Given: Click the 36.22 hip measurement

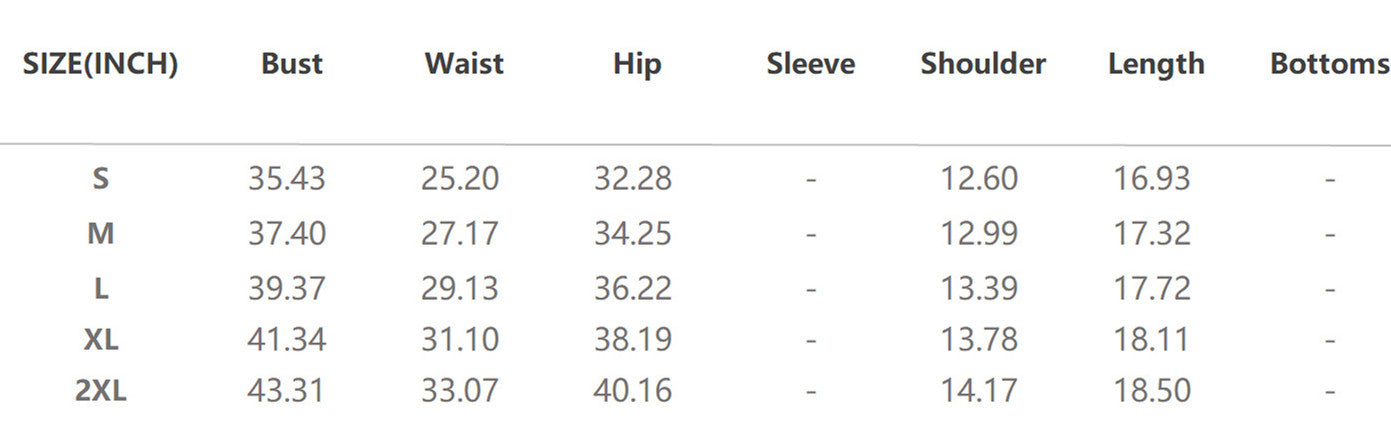Looking at the screenshot, I should click(633, 288).
